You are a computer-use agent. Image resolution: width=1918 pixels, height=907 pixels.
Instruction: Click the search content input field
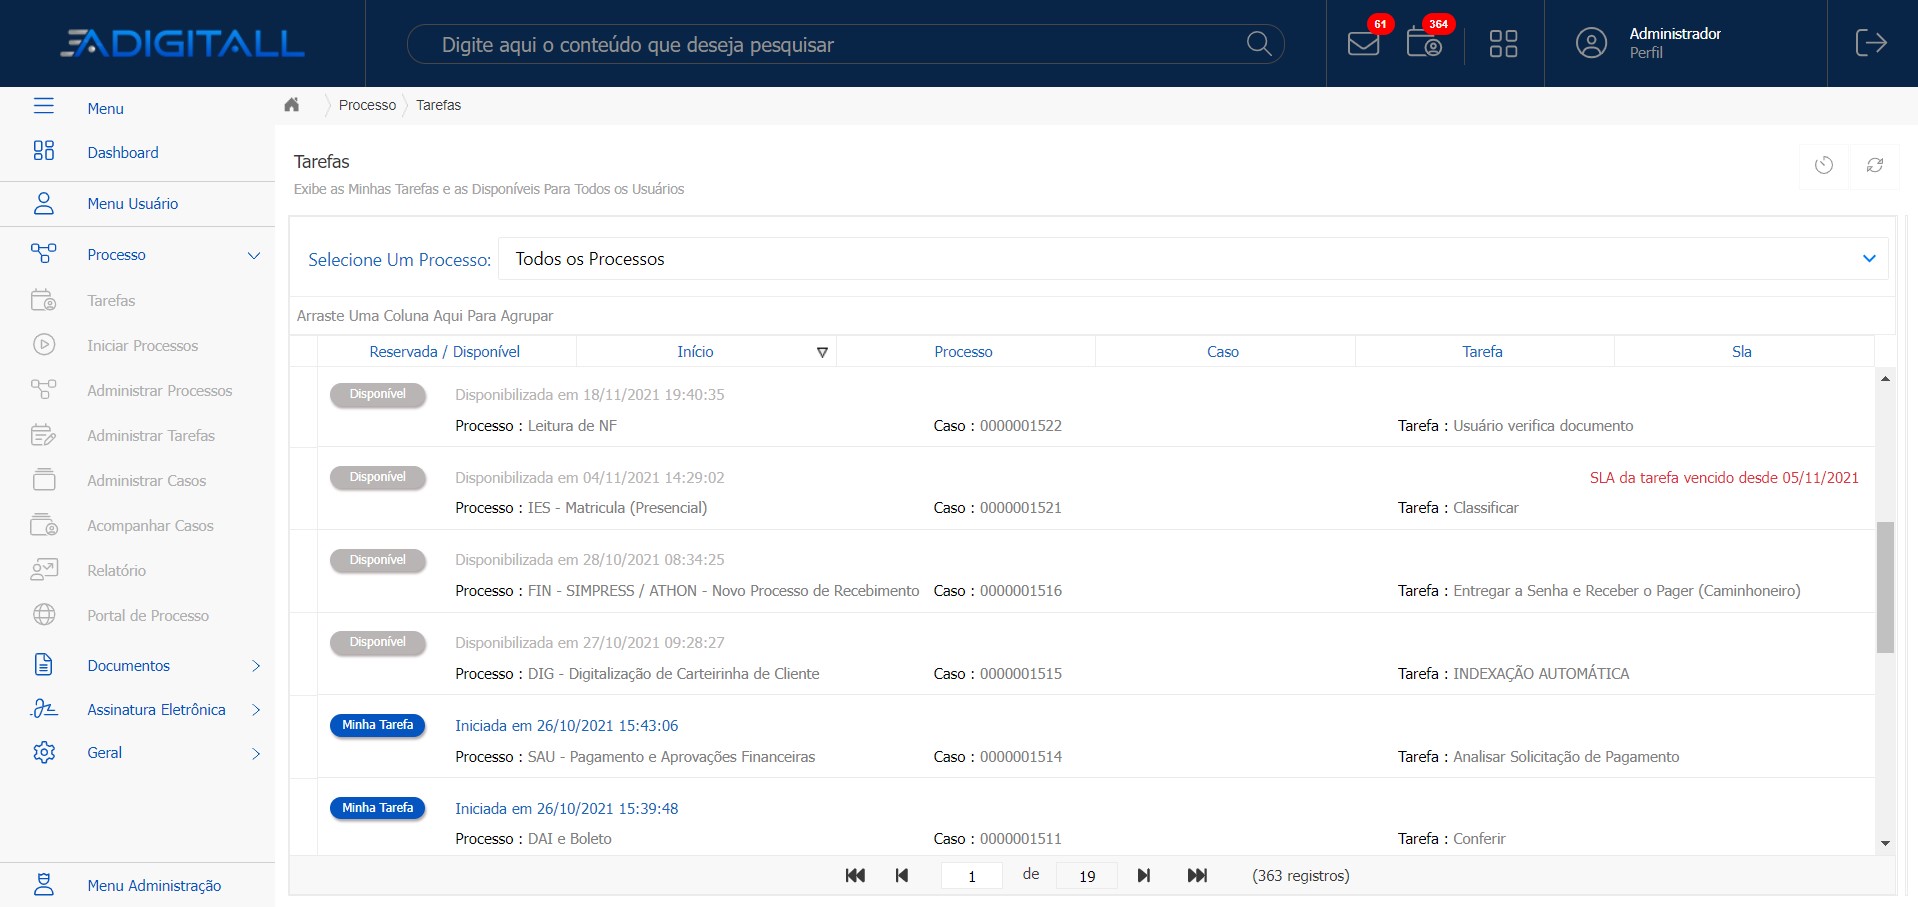coord(845,44)
